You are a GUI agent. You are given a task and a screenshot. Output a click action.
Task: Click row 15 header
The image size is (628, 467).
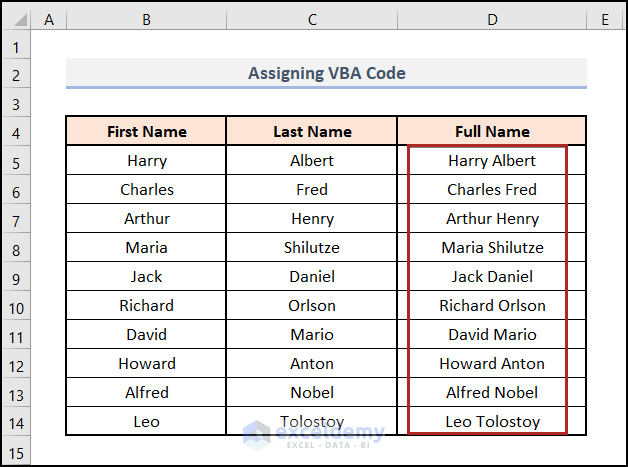[x=17, y=451]
